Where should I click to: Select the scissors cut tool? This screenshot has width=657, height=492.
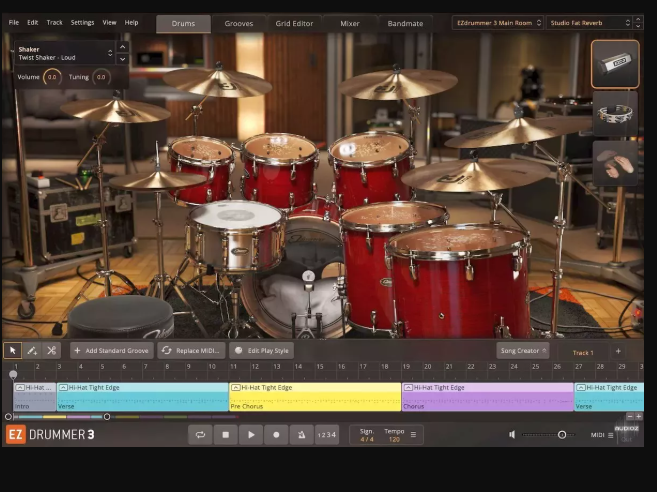pos(52,350)
